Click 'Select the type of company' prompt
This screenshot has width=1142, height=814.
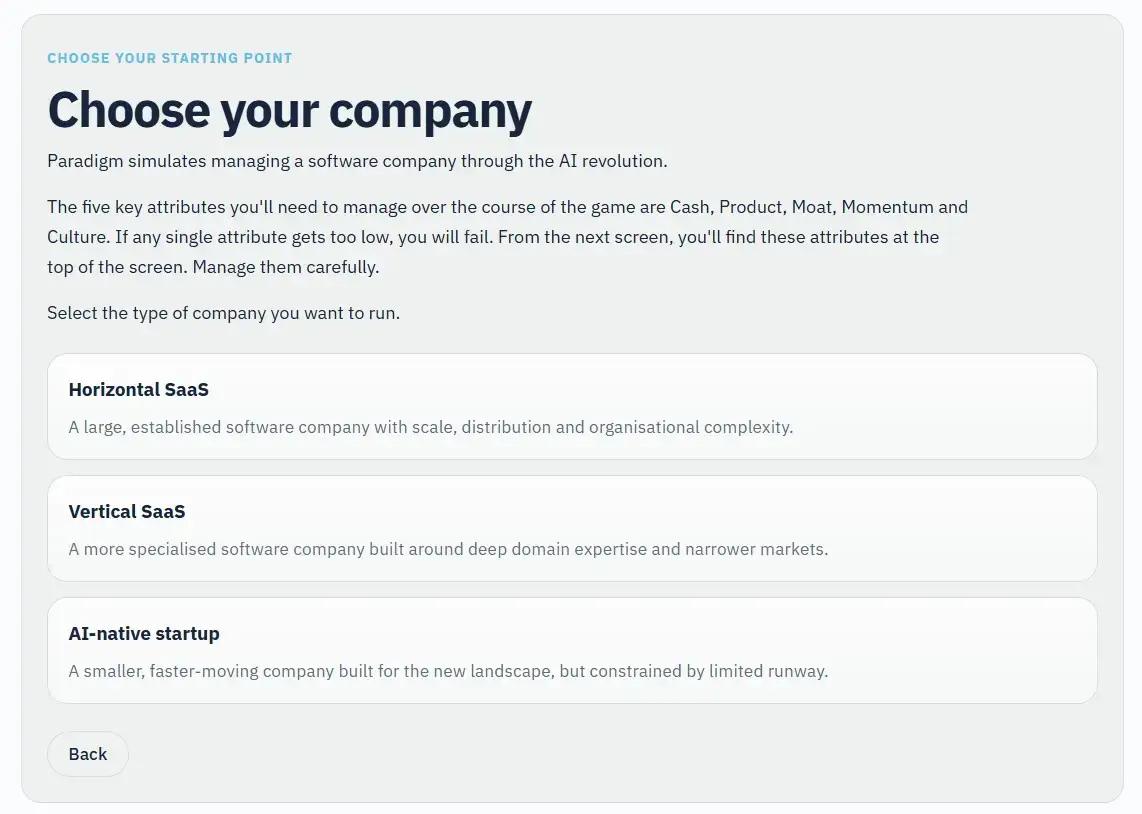click(x=224, y=313)
